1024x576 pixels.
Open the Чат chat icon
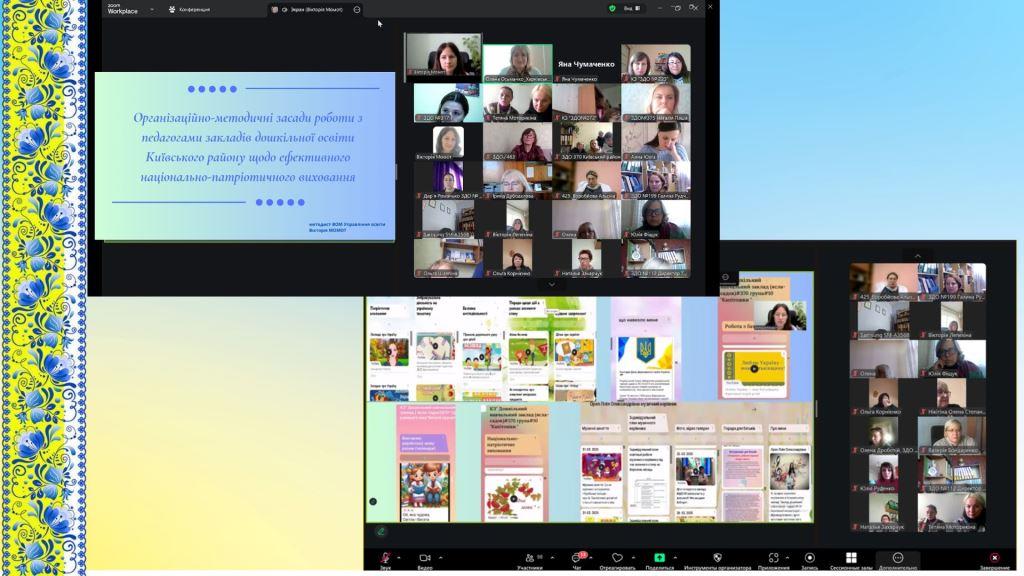[x=577, y=557]
